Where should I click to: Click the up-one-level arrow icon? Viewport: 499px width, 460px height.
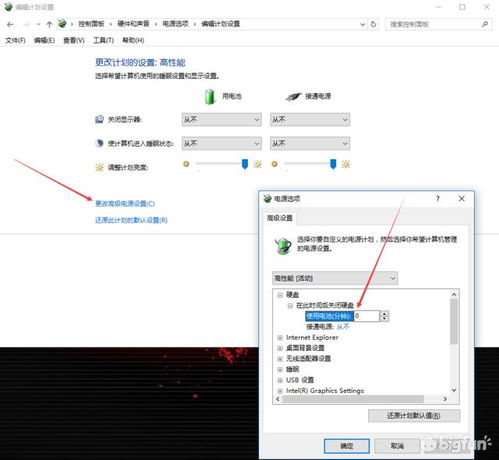pos(49,24)
